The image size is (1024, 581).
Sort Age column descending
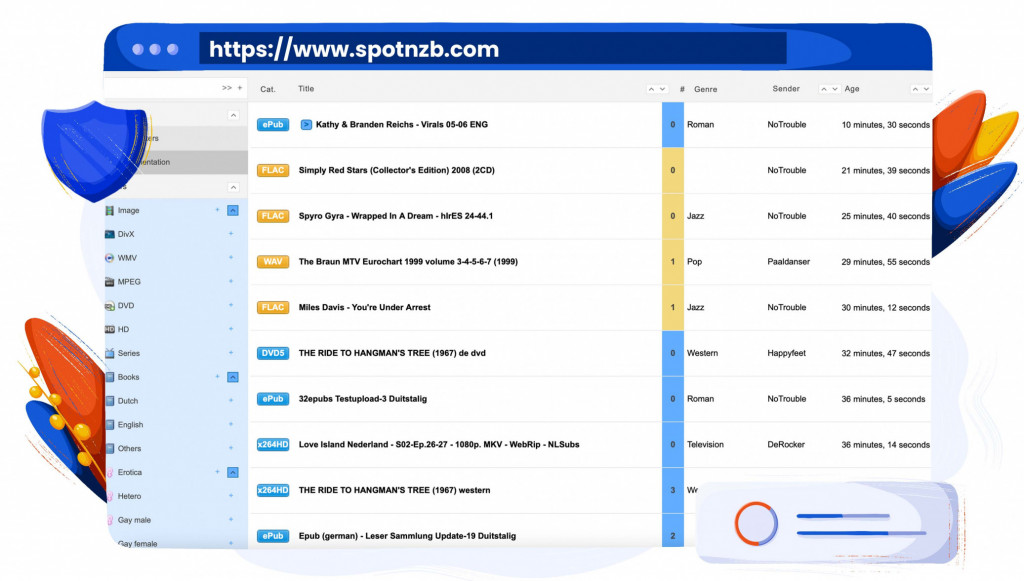point(926,89)
